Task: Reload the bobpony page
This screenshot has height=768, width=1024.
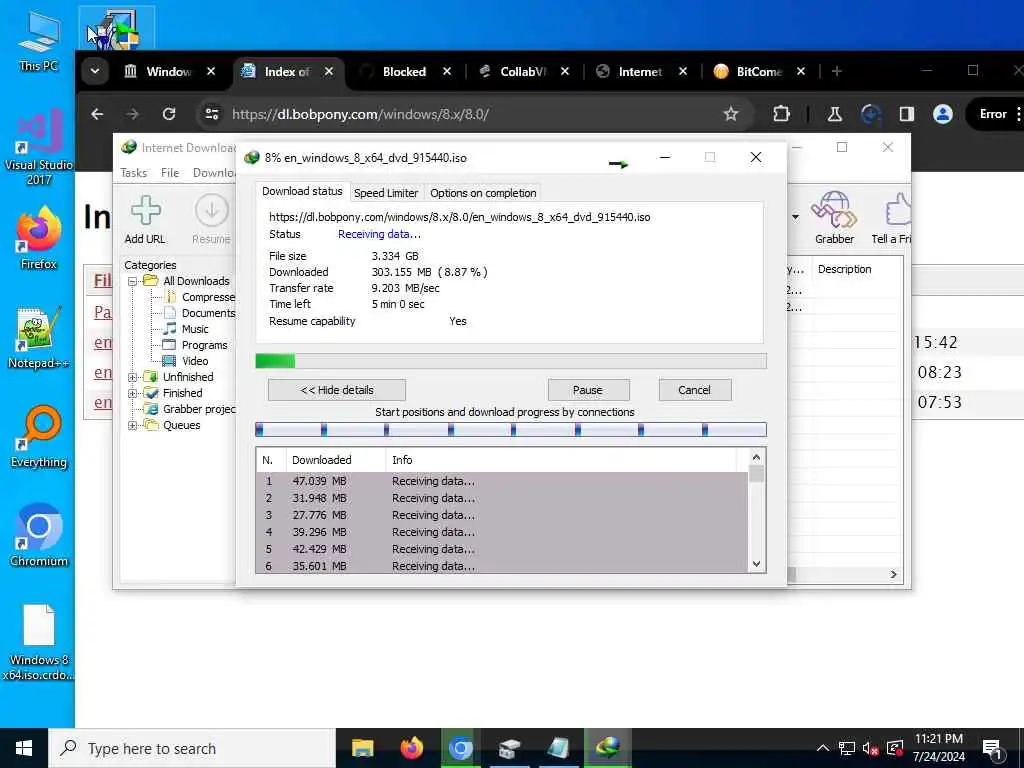Action: (169, 114)
